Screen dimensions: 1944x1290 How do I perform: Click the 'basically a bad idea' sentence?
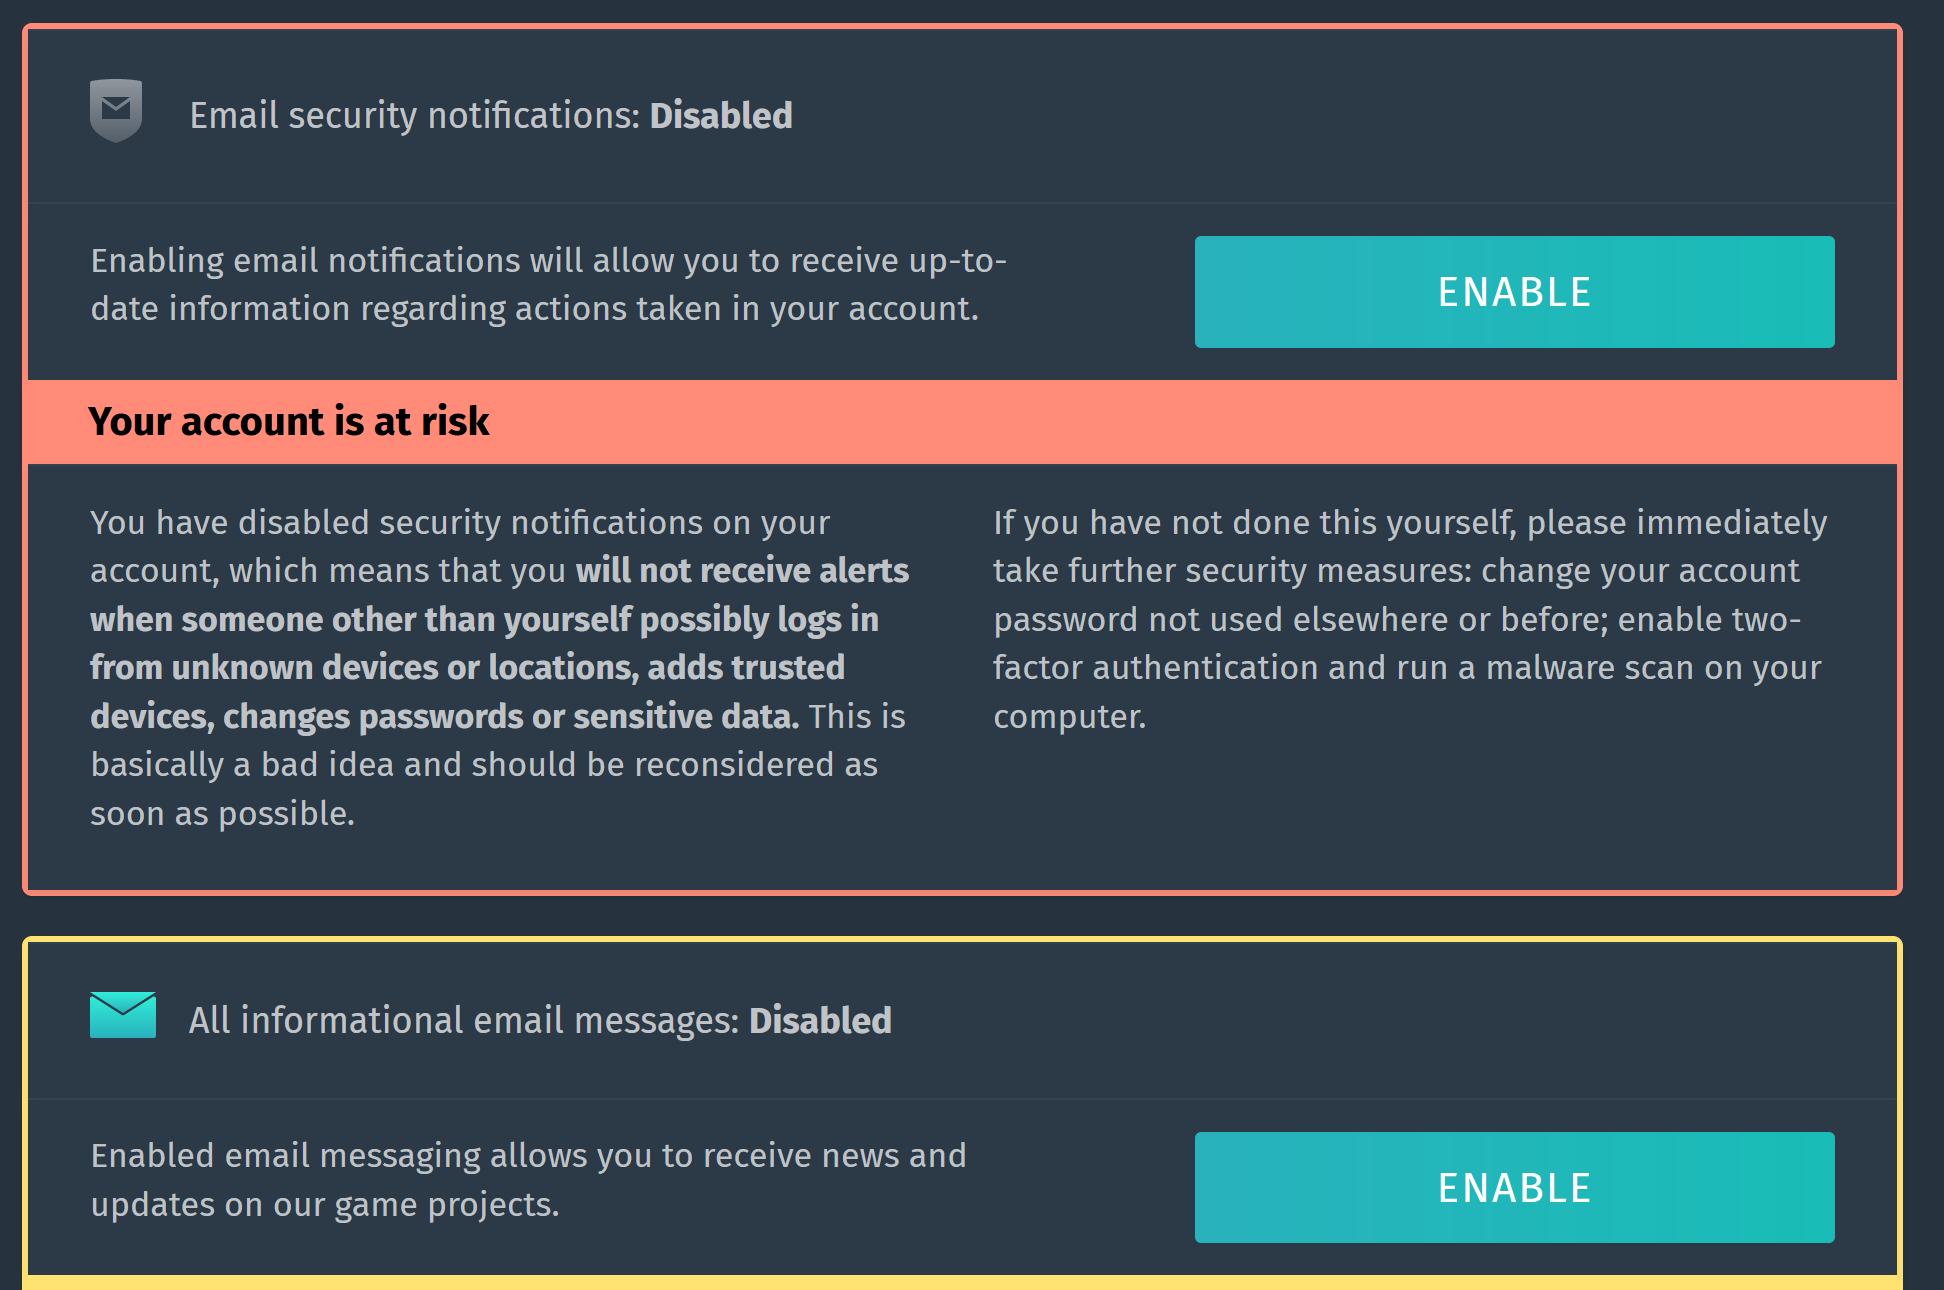tap(484, 765)
